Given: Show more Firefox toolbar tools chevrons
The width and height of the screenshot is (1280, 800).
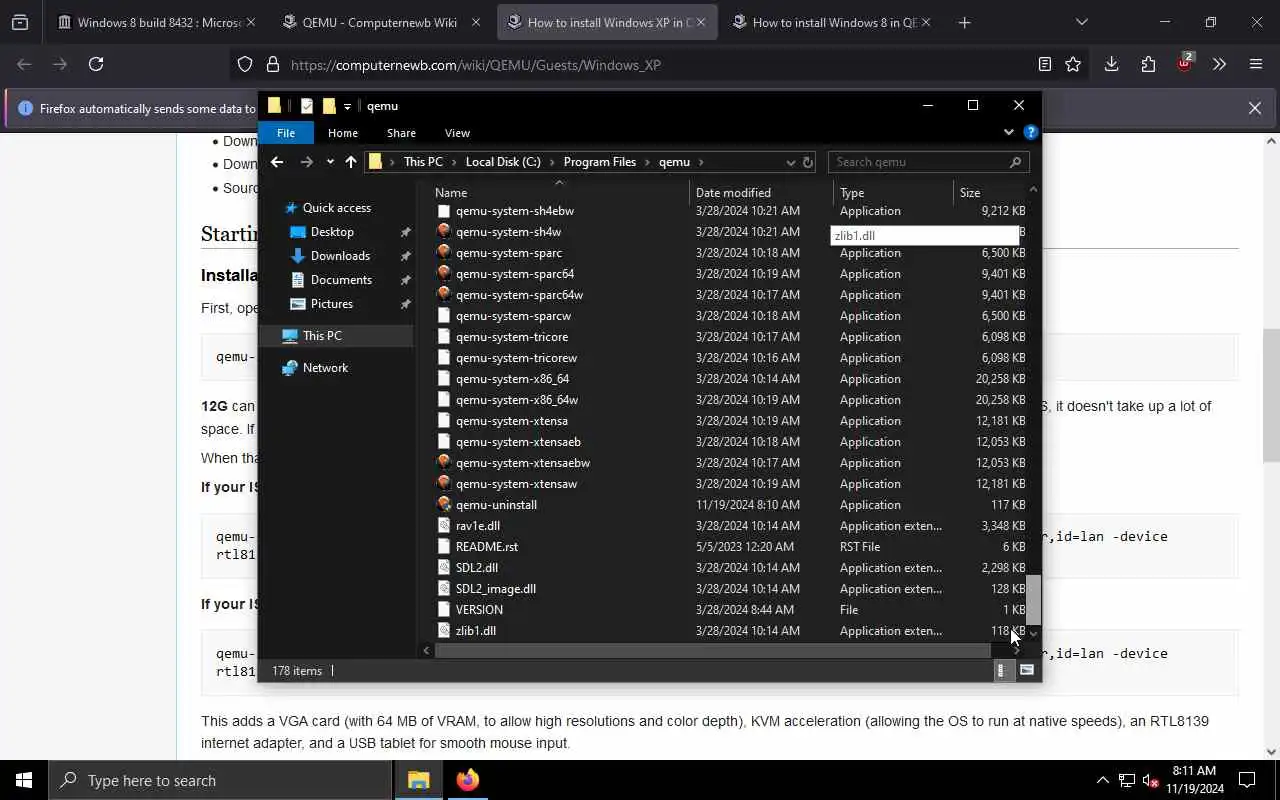Looking at the screenshot, I should 1219,64.
